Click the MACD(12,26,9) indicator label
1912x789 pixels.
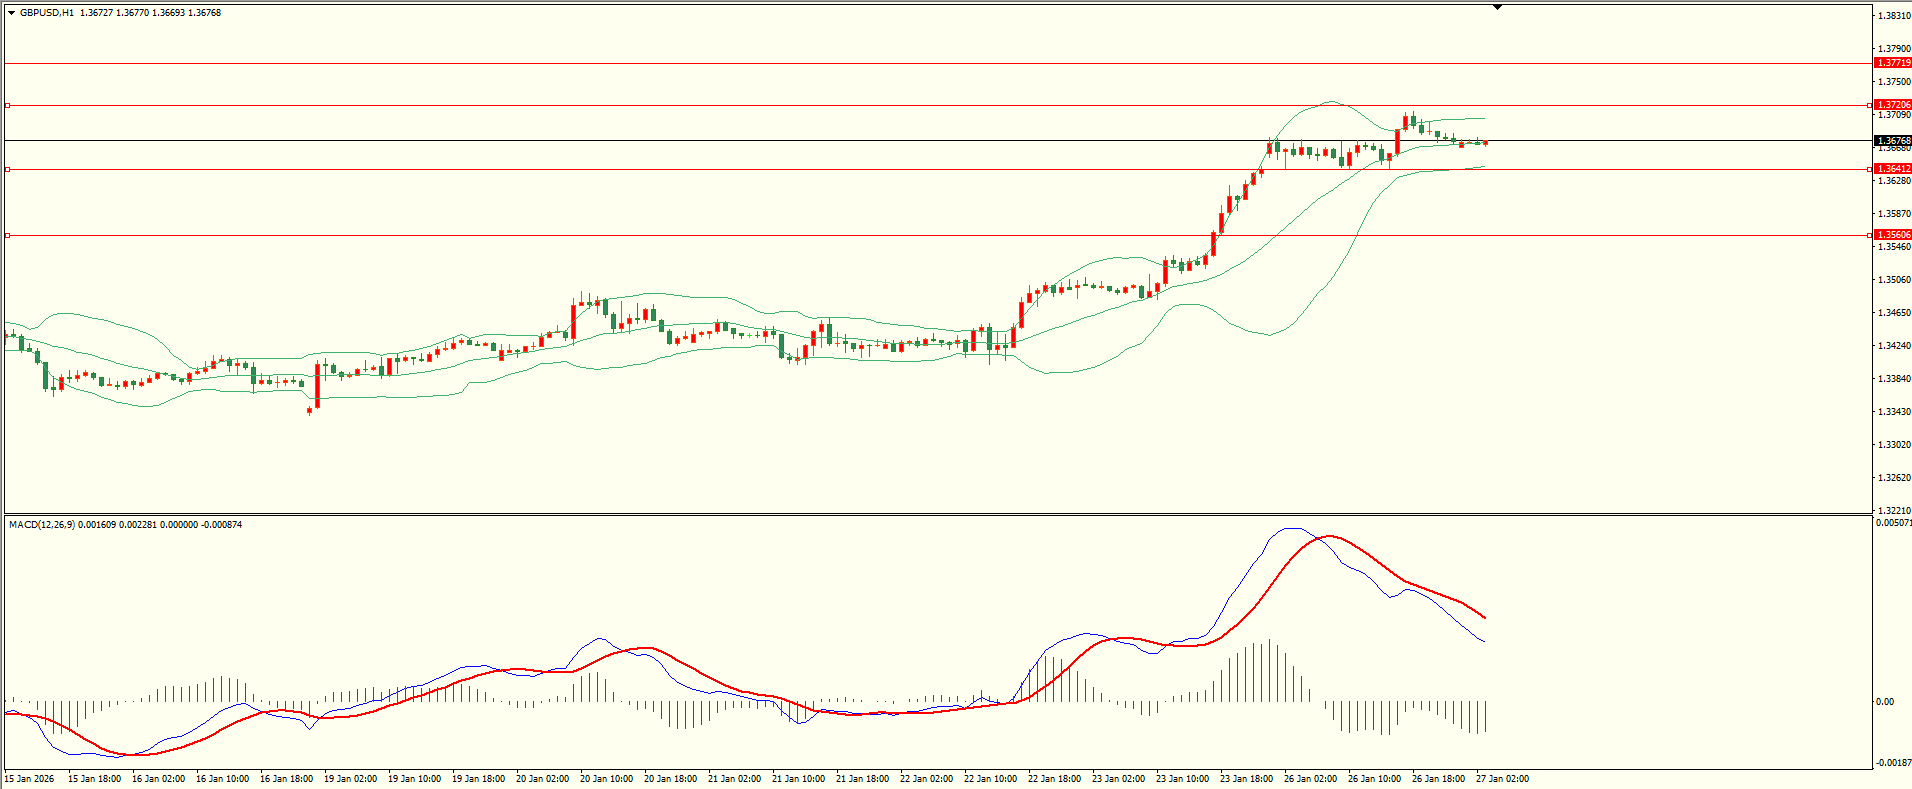(x=41, y=525)
